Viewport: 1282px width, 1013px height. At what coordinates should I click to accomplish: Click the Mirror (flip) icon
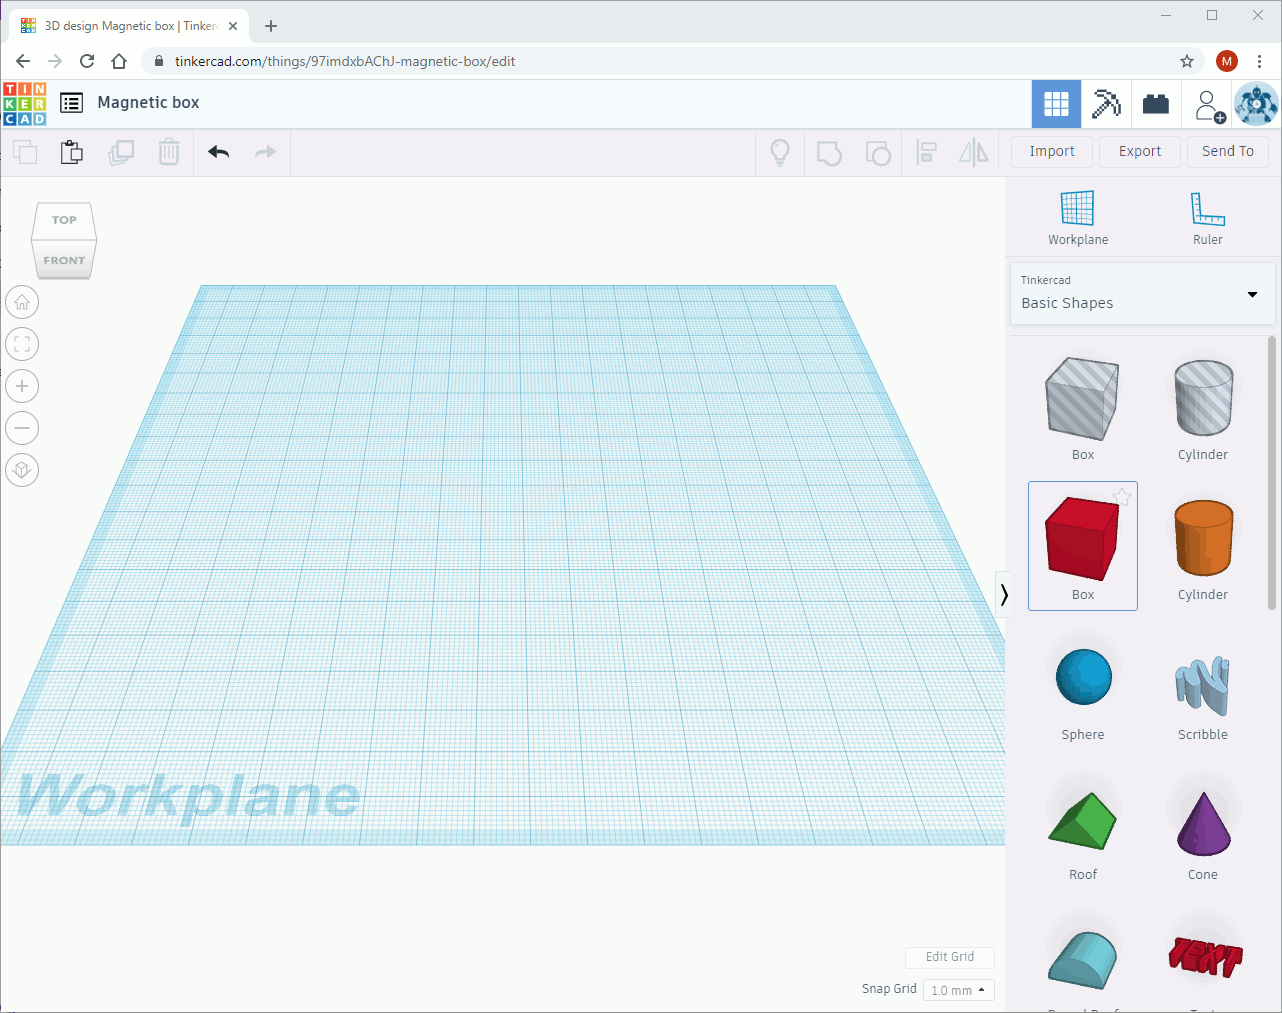tap(974, 153)
